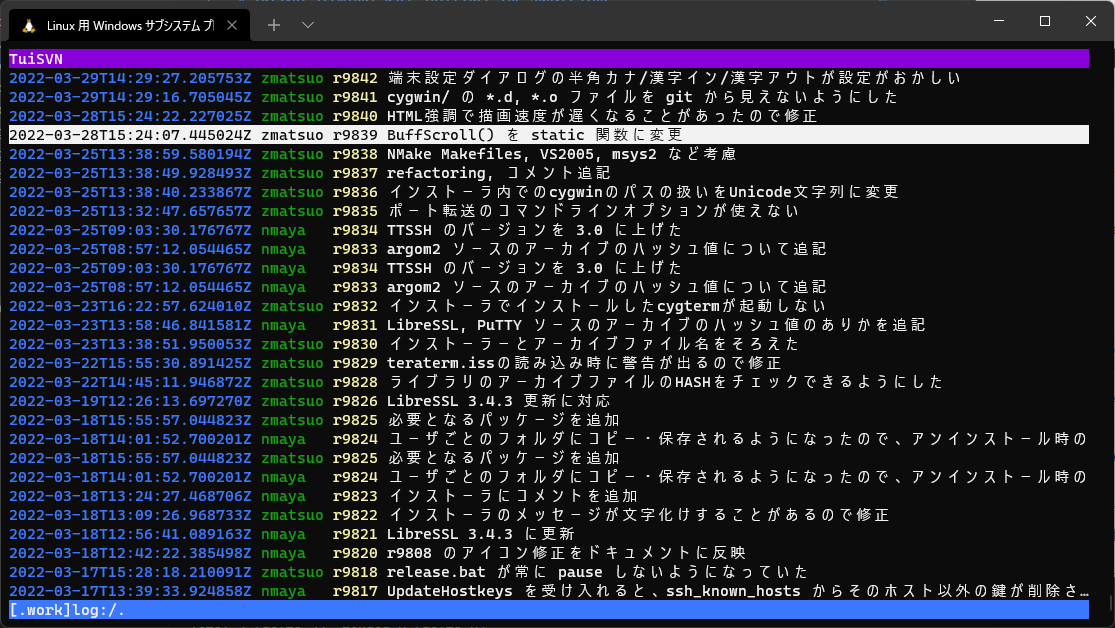Click r9817 UpdateHostkeys ssh_known_hosts row
1115x628 pixels.
coord(549,591)
